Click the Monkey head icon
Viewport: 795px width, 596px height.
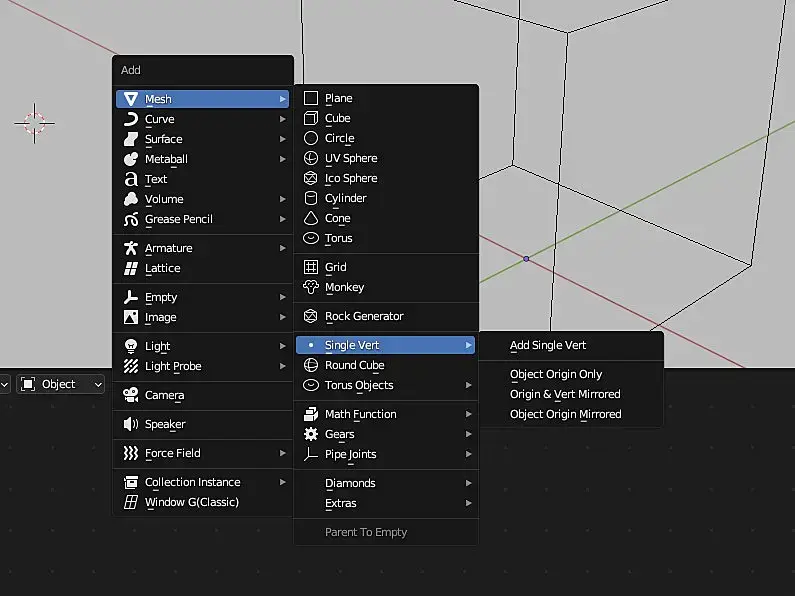311,287
